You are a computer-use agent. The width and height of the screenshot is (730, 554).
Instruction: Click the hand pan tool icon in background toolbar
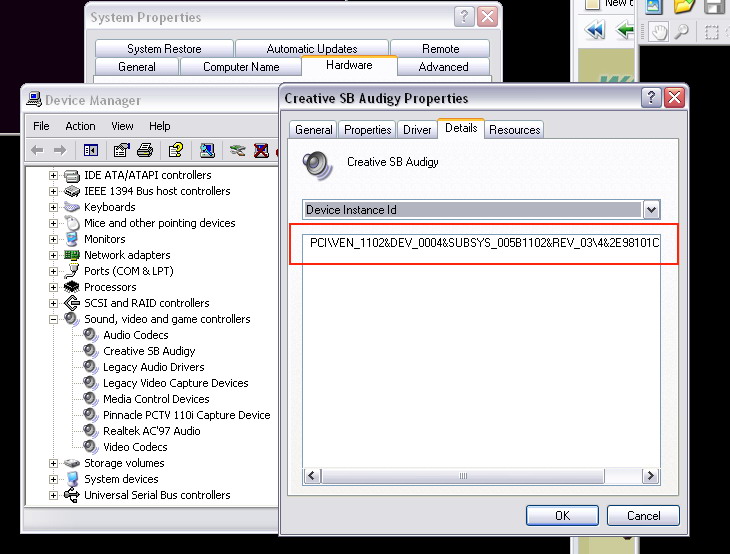coord(658,32)
